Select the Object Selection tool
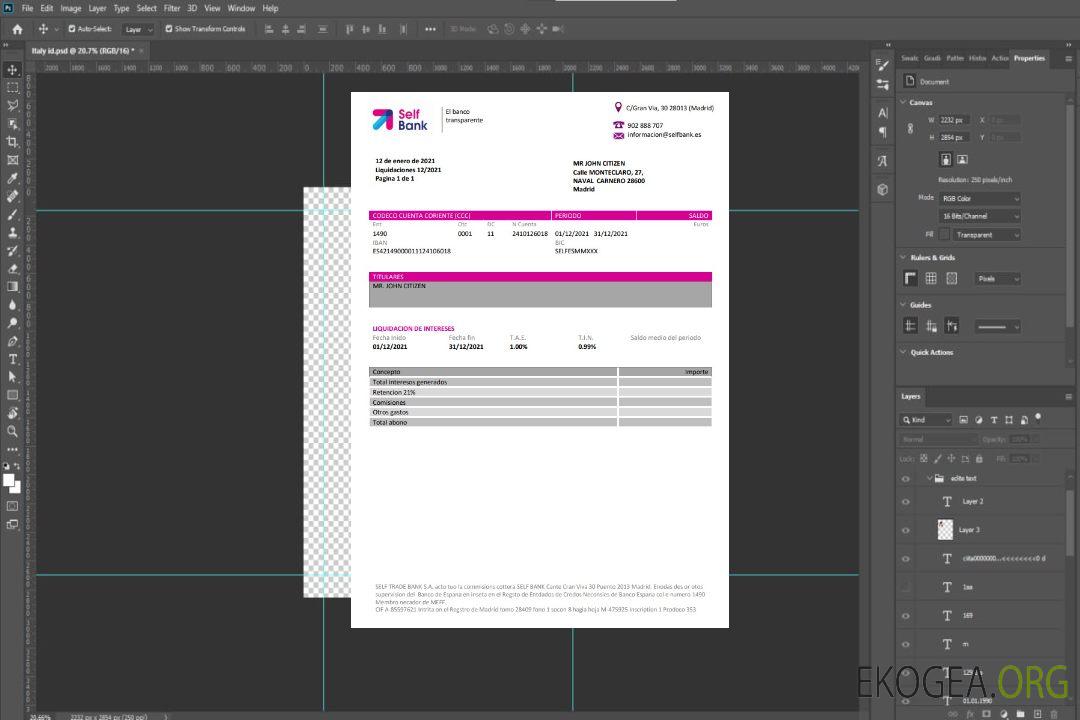This screenshot has width=1080, height=720. coord(12,124)
